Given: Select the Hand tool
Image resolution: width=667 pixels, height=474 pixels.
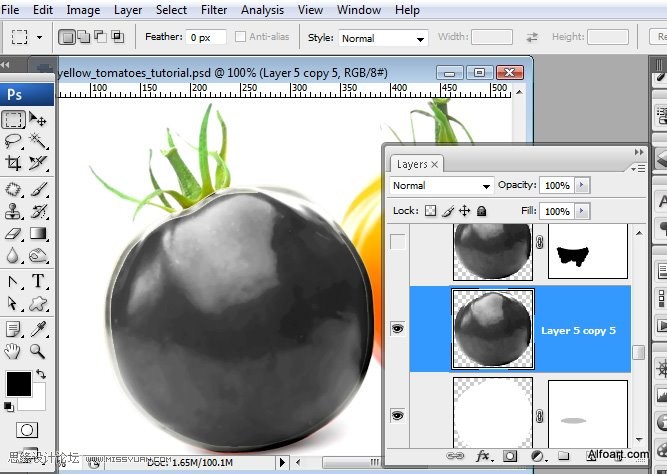Looking at the screenshot, I should 13,351.
